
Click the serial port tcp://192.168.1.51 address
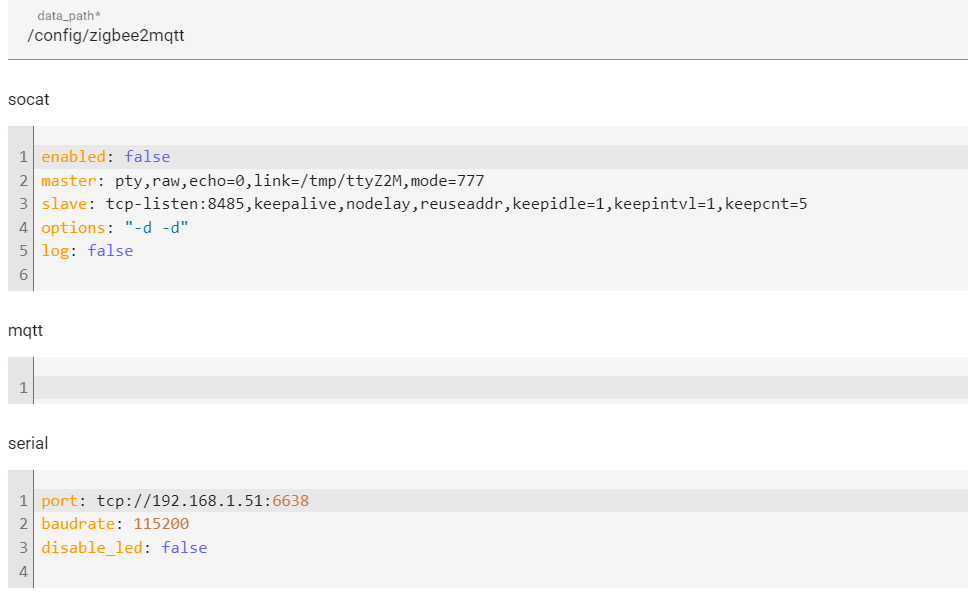[183, 501]
